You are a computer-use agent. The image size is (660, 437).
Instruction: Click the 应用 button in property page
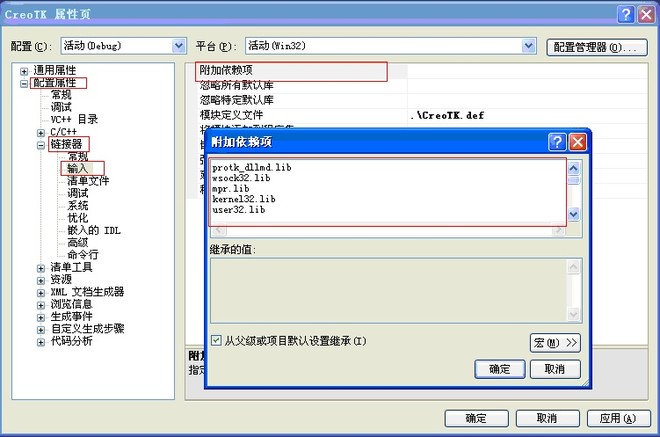(612, 417)
